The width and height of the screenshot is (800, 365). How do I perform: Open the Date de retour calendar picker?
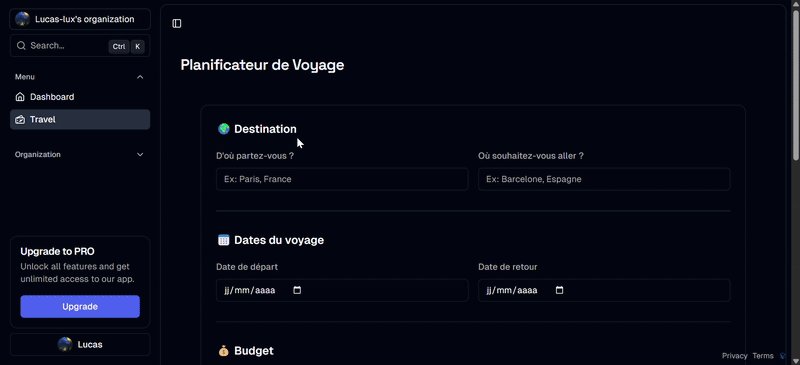click(559, 290)
